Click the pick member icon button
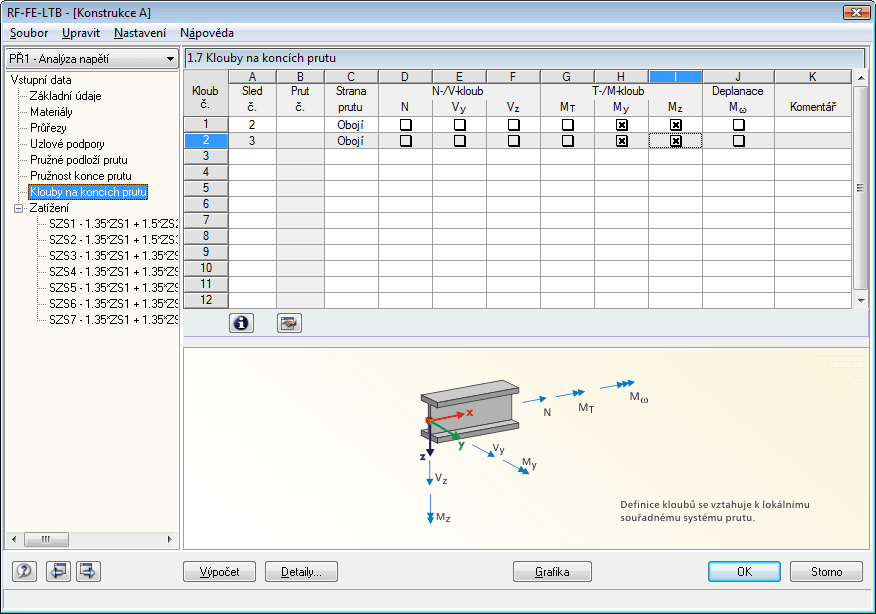 pos(289,323)
